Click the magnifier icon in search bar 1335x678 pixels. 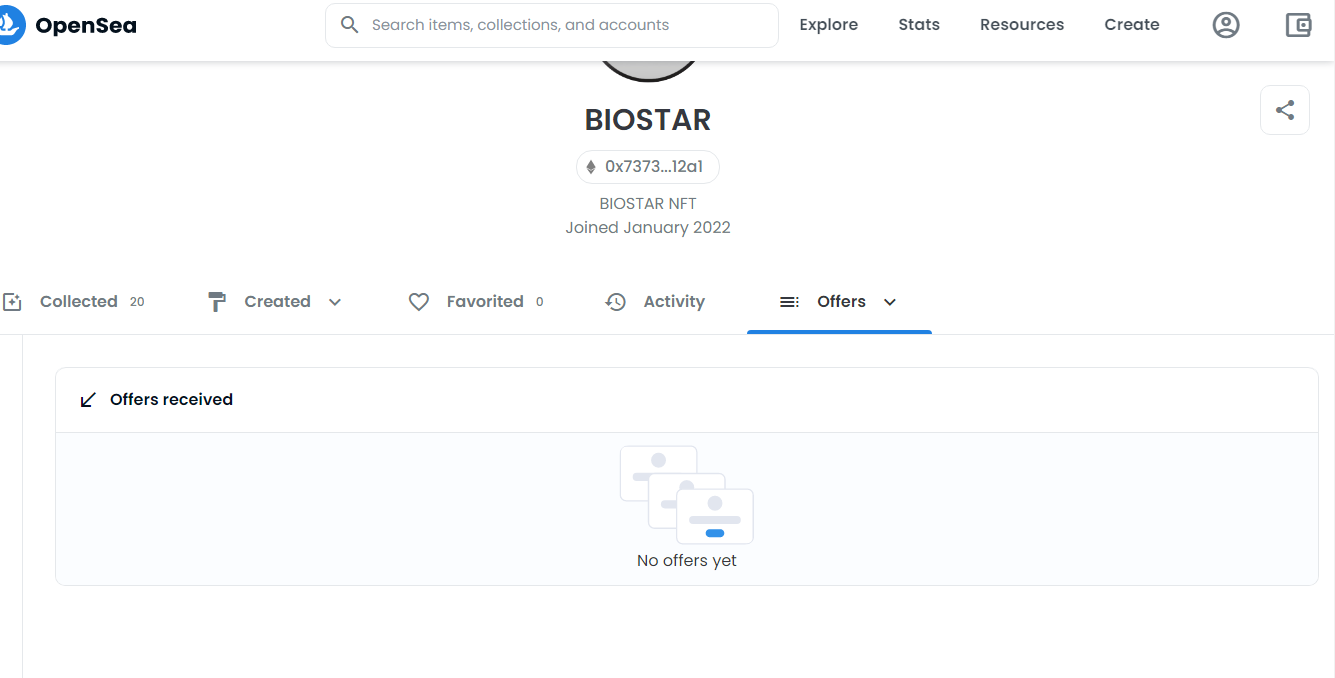tap(349, 25)
